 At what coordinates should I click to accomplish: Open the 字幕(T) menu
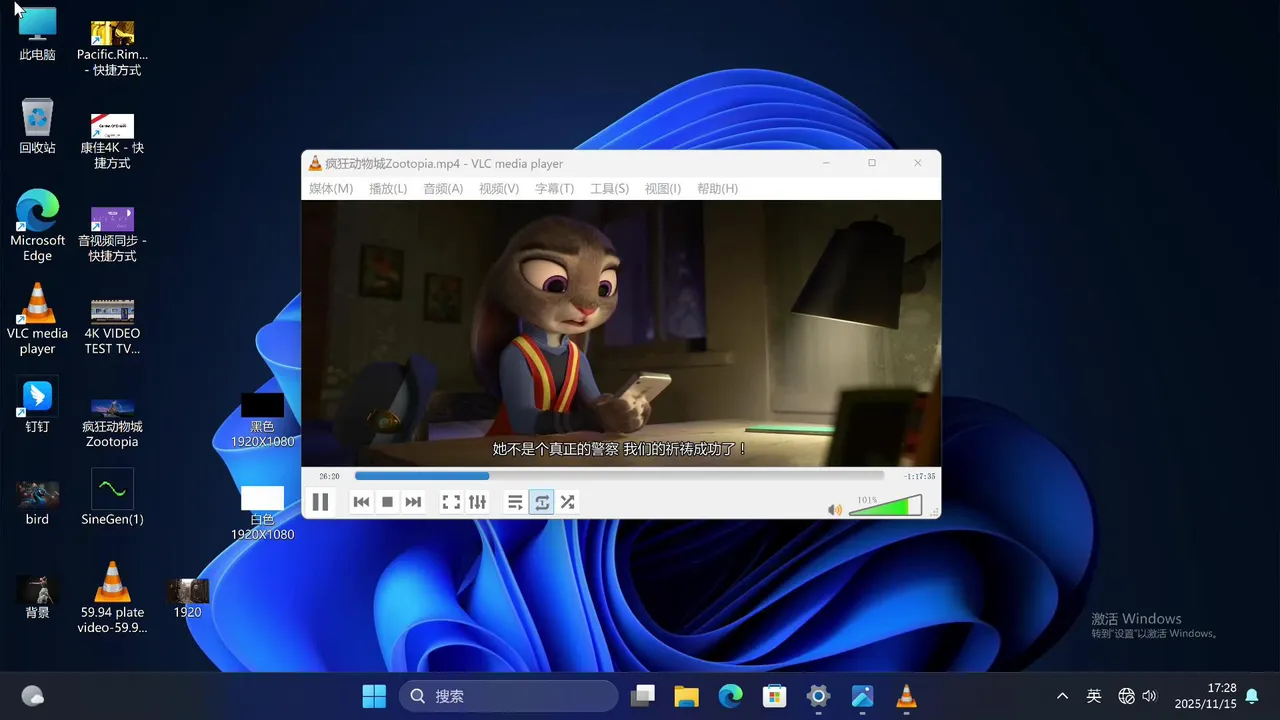click(554, 189)
